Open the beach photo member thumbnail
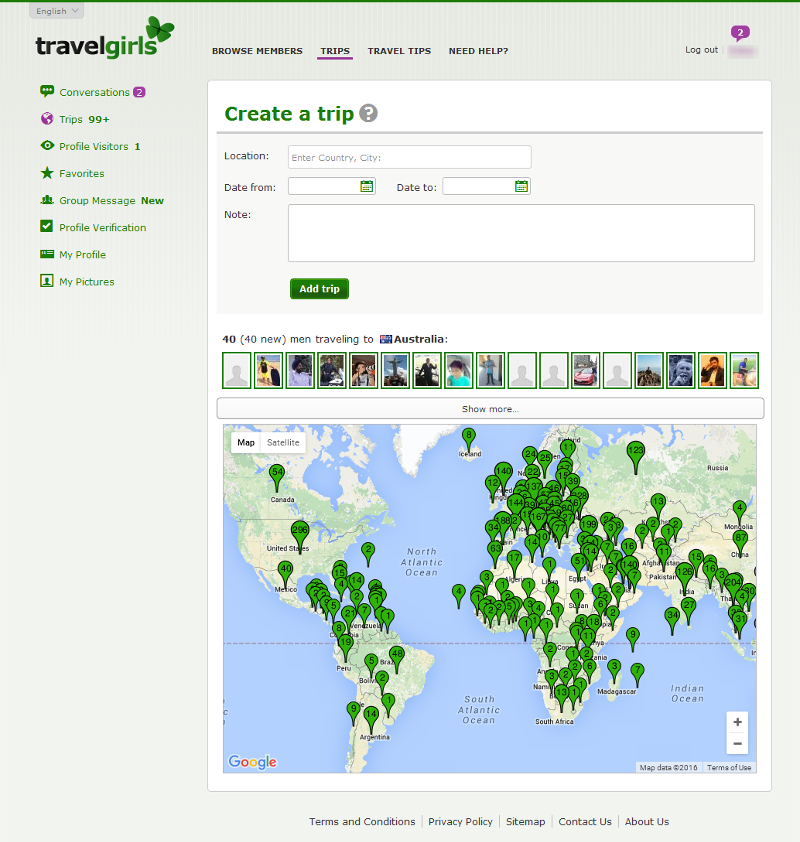Image resolution: width=800 pixels, height=842 pixels. coord(268,371)
